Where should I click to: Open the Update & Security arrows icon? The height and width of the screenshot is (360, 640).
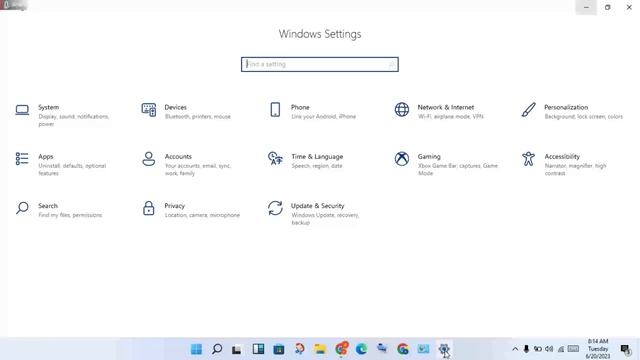(275, 208)
